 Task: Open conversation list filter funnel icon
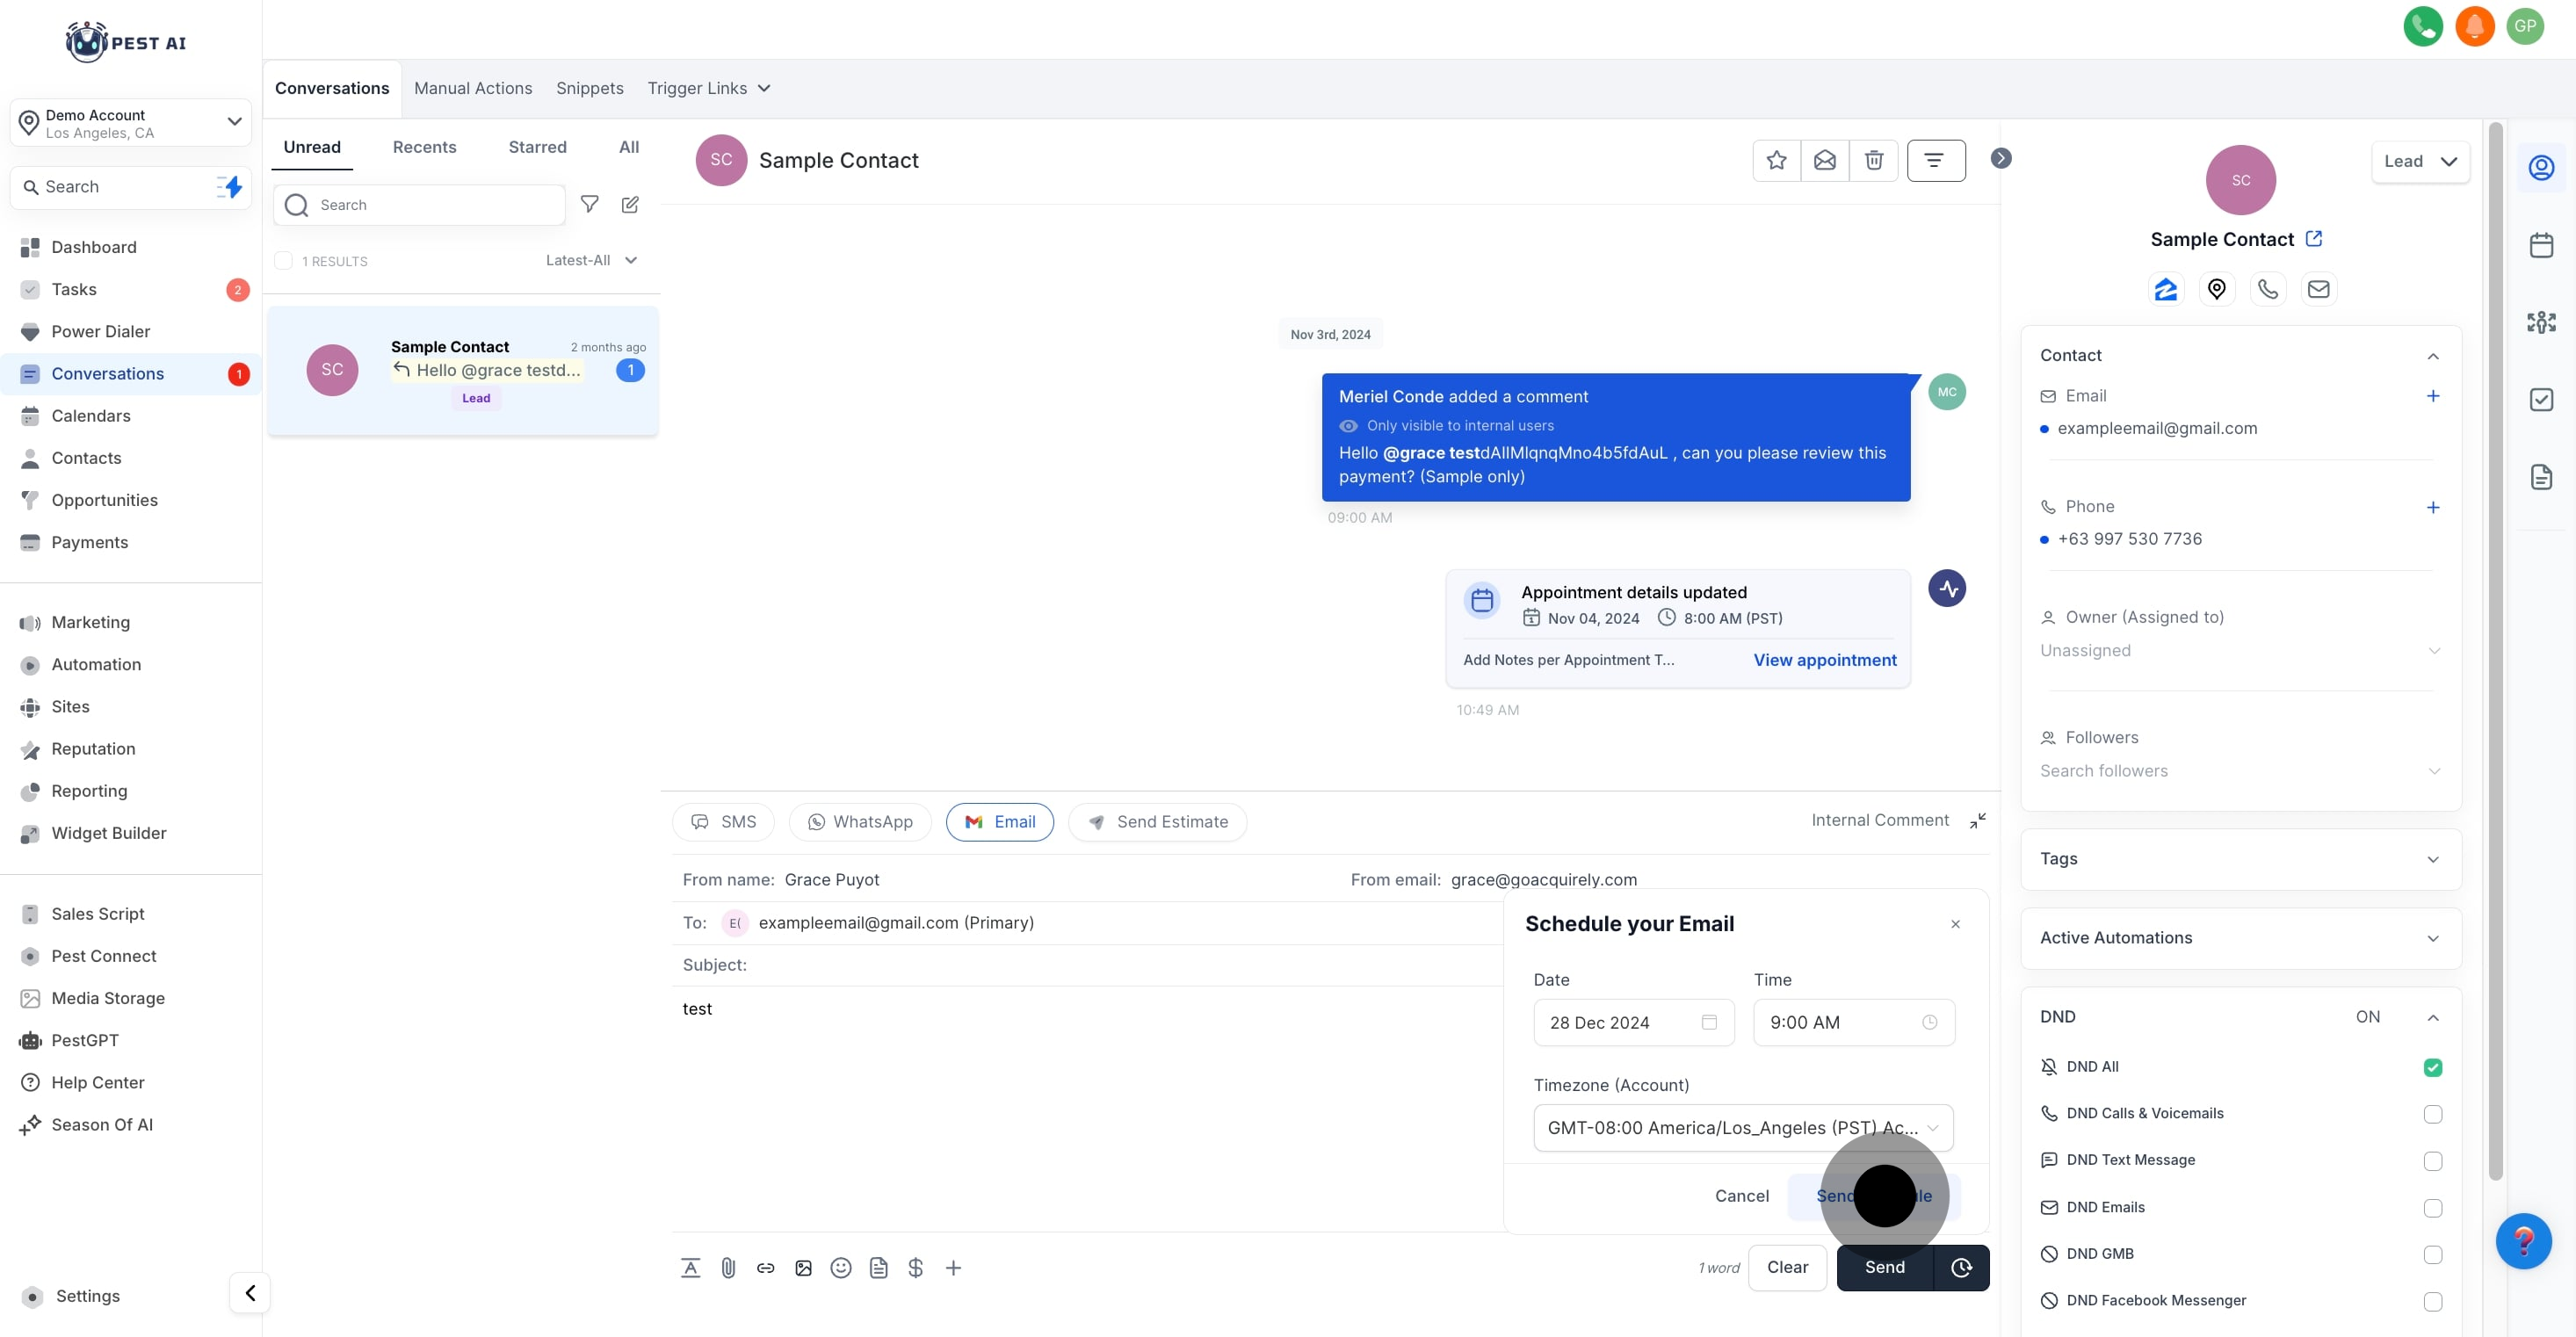590,204
